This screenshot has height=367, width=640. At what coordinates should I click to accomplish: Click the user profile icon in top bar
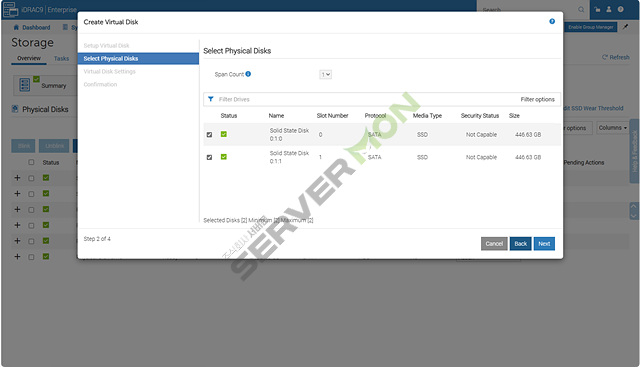pos(609,9)
